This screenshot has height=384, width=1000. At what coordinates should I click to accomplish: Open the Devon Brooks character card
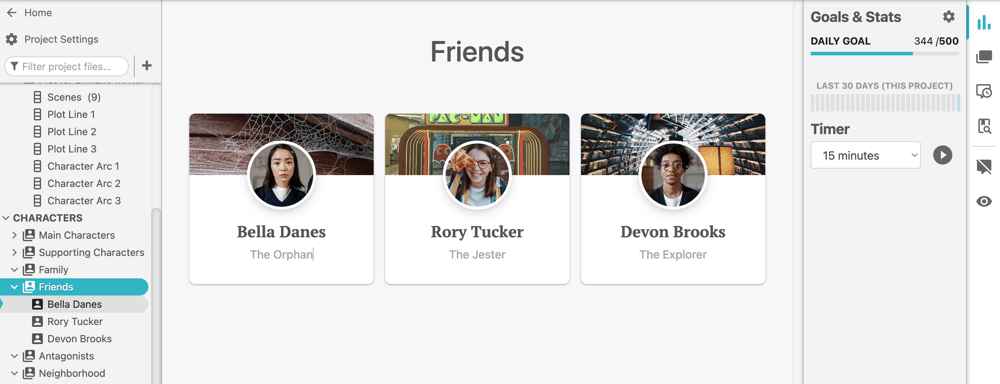(x=673, y=199)
